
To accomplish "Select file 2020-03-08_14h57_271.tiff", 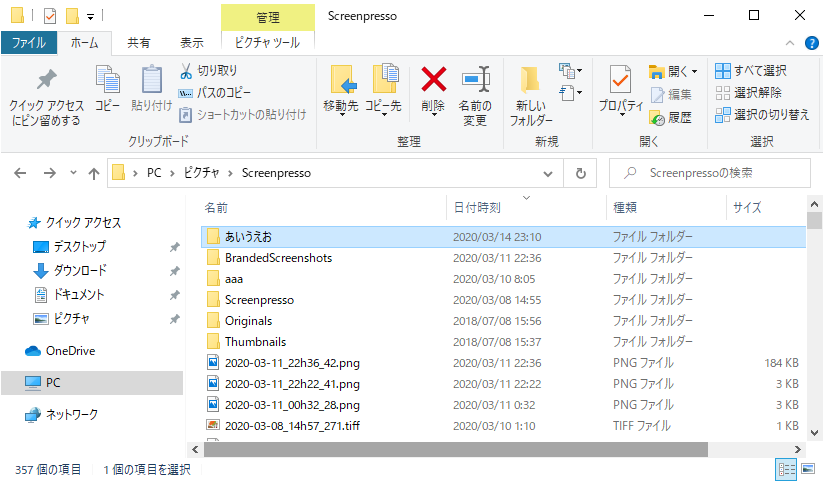I will [292, 426].
